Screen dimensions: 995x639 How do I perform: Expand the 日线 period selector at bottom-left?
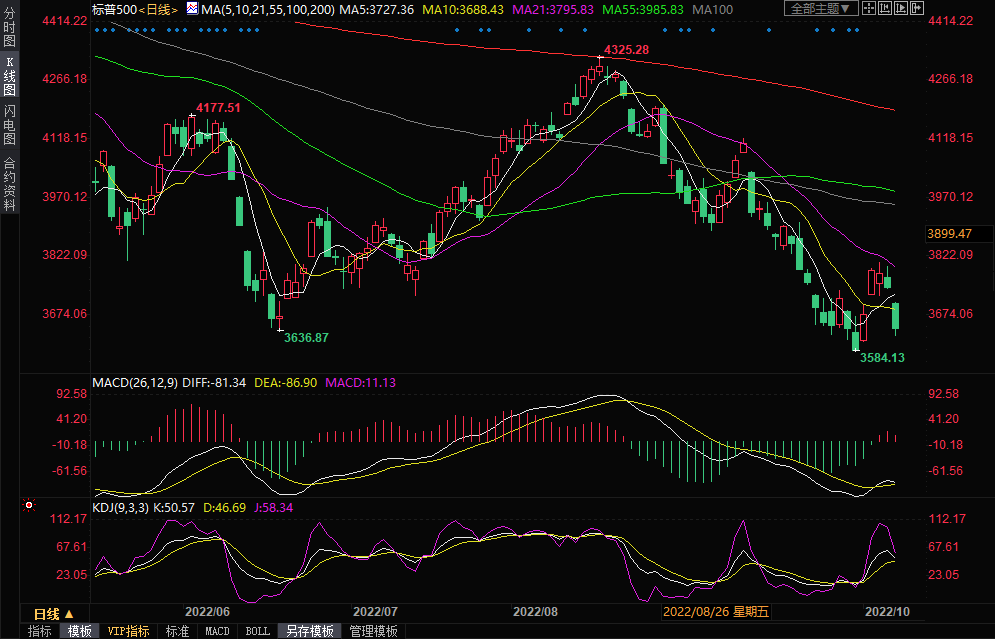[x=53, y=613]
